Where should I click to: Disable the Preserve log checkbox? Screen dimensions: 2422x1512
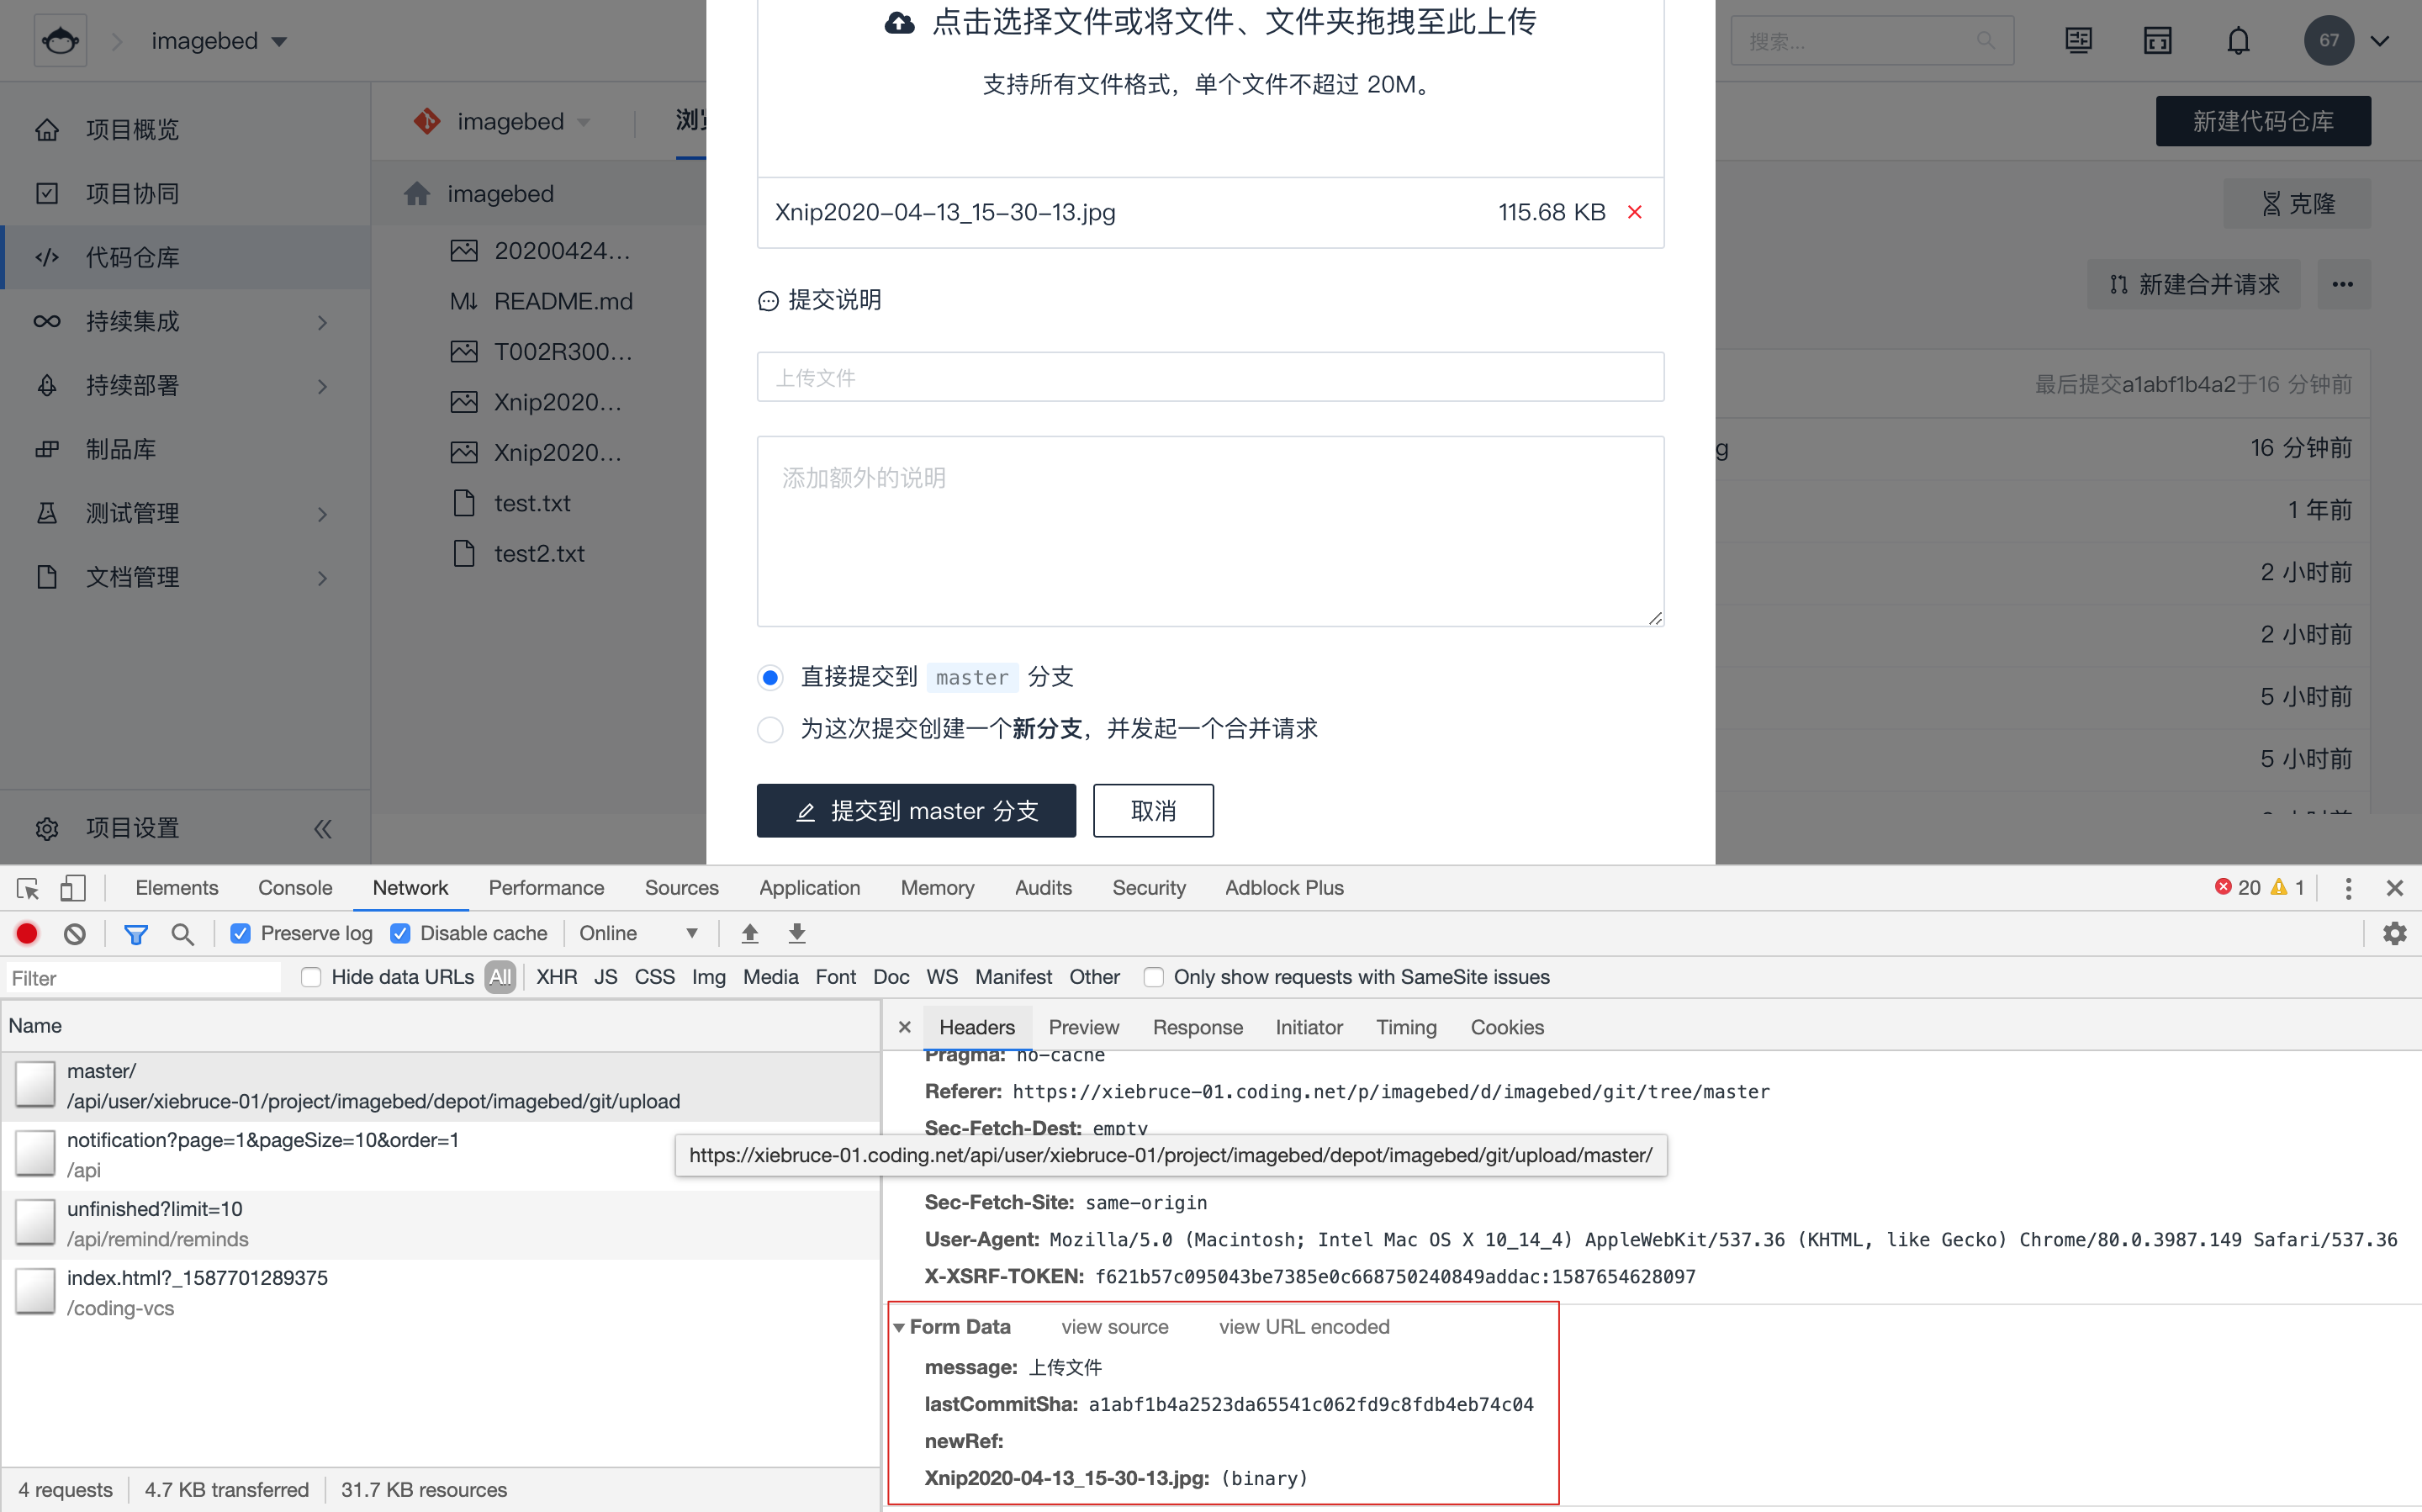[x=241, y=933]
